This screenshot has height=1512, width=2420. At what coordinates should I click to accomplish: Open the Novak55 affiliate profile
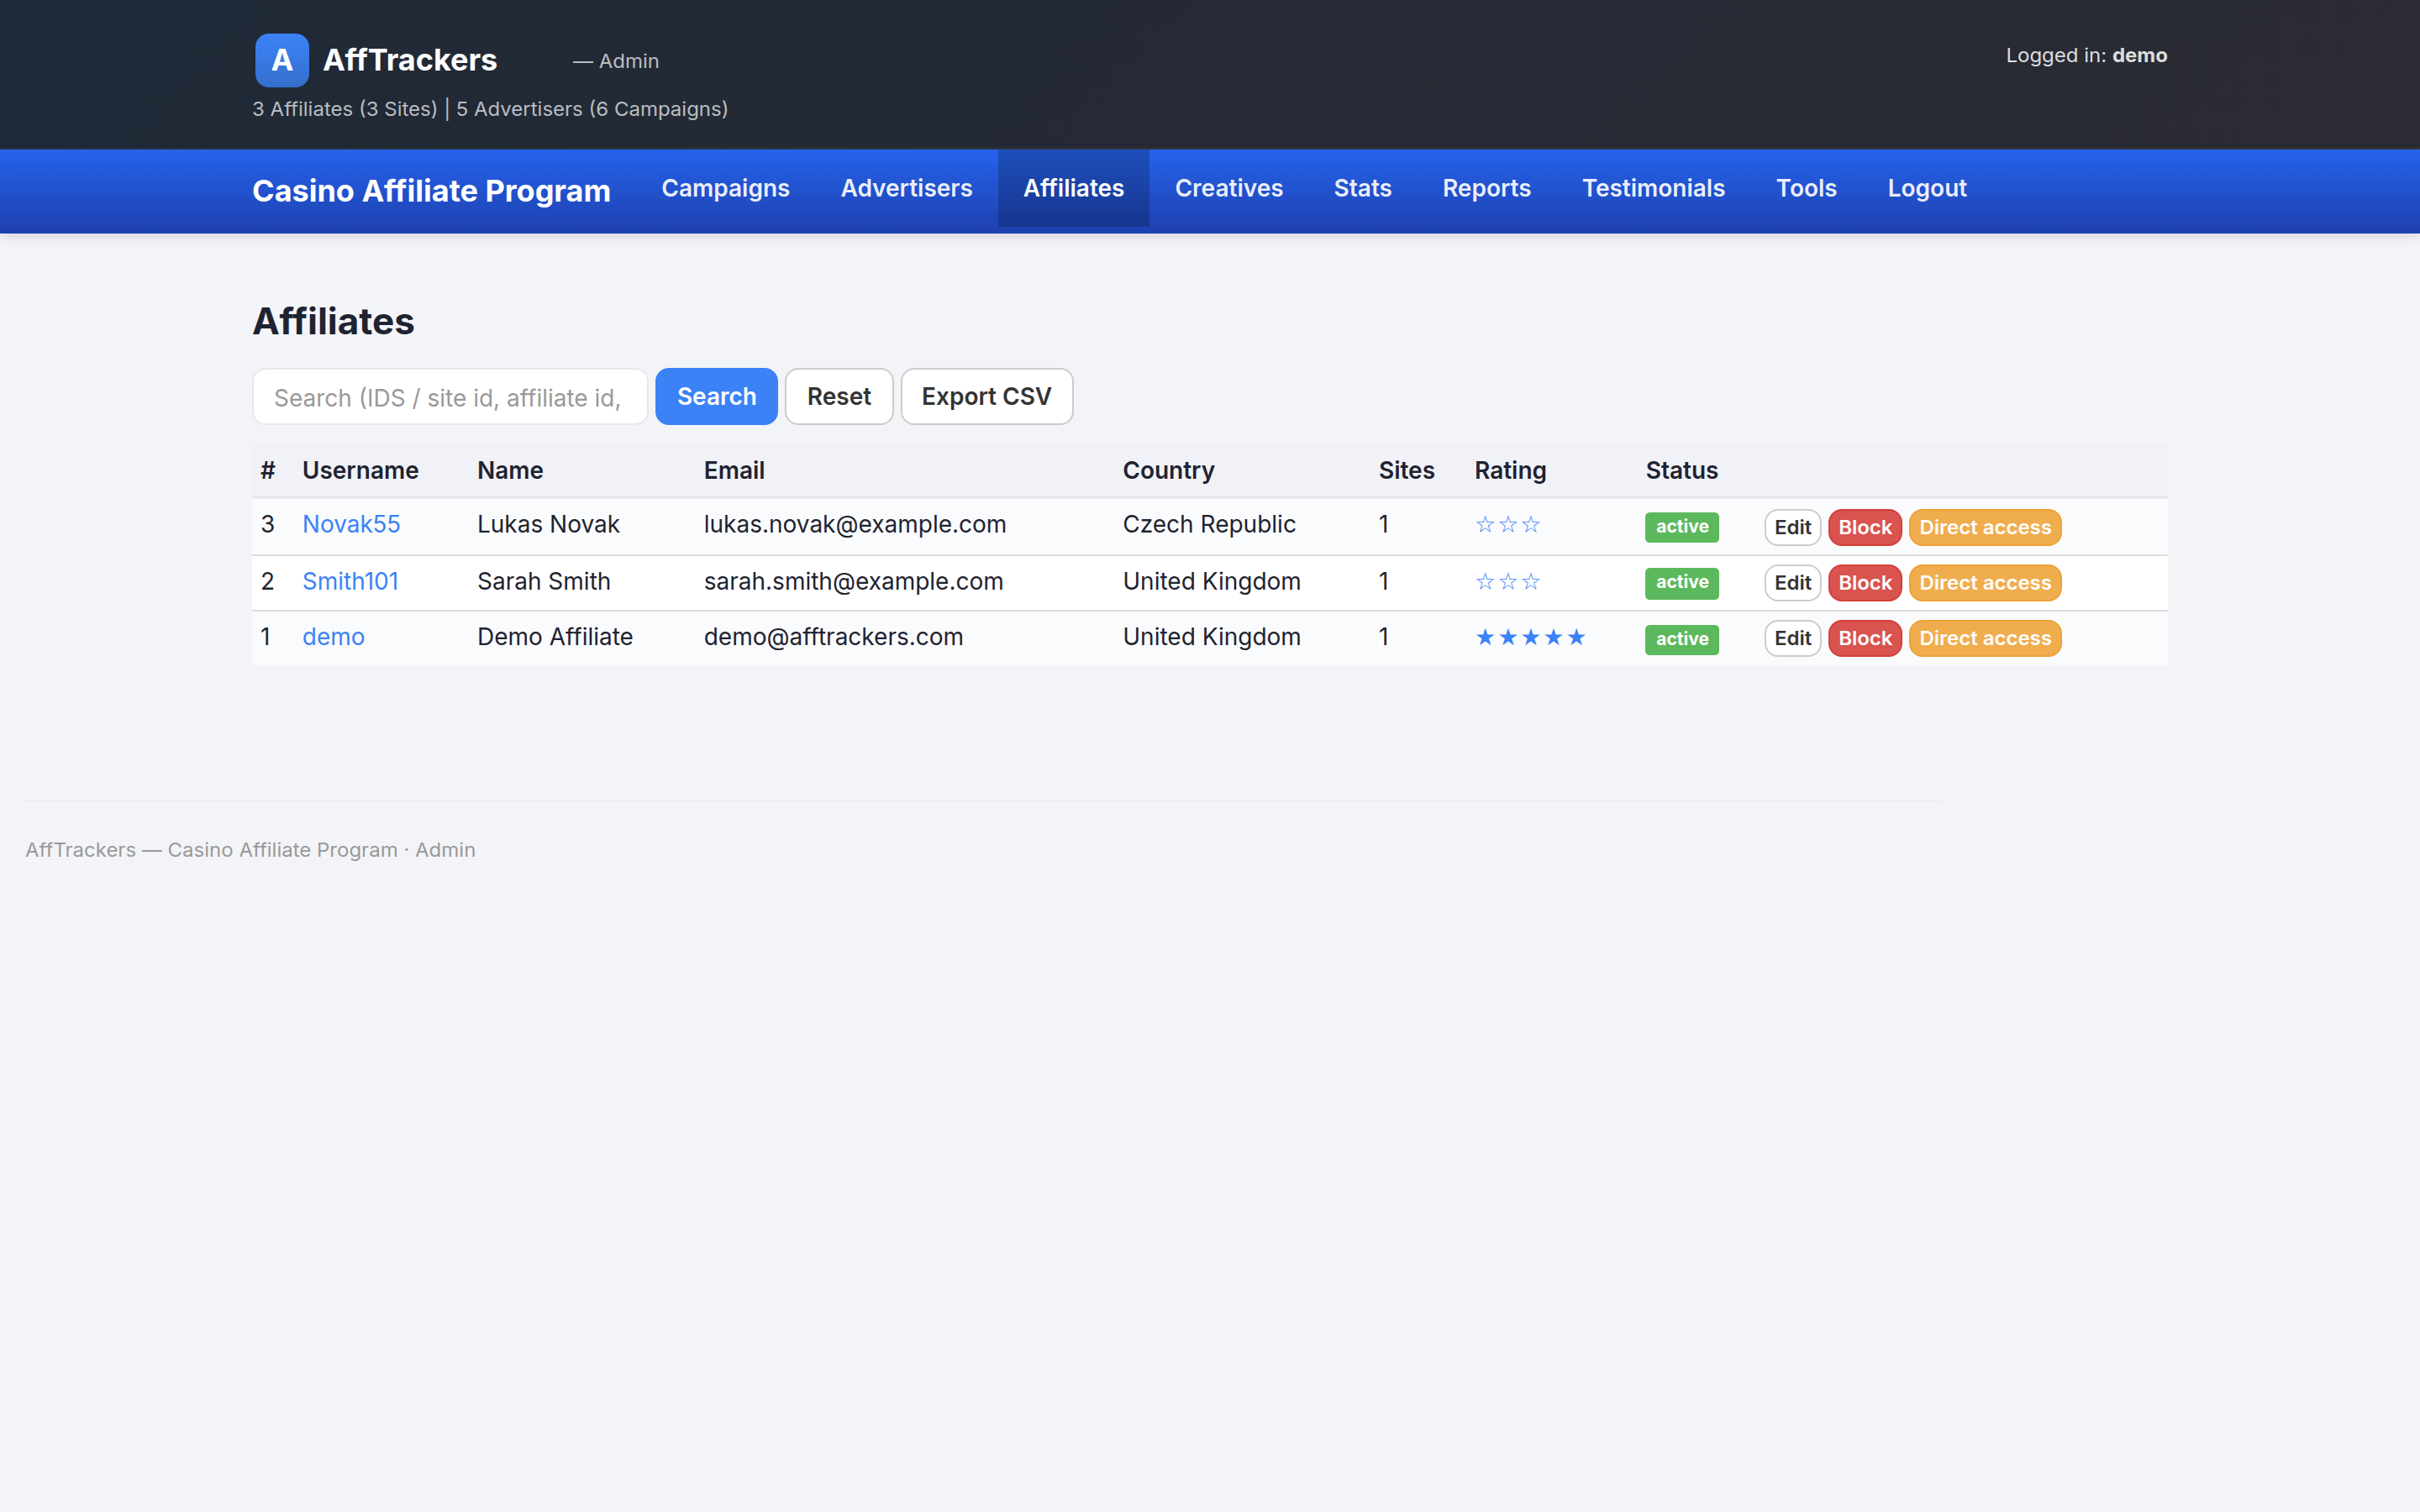(351, 524)
